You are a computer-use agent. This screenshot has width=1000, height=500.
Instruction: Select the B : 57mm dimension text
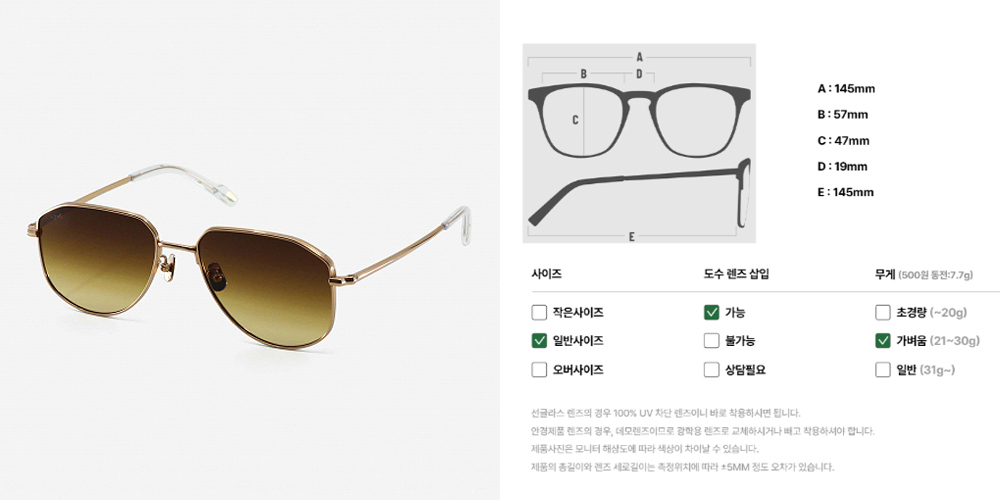(x=842, y=115)
